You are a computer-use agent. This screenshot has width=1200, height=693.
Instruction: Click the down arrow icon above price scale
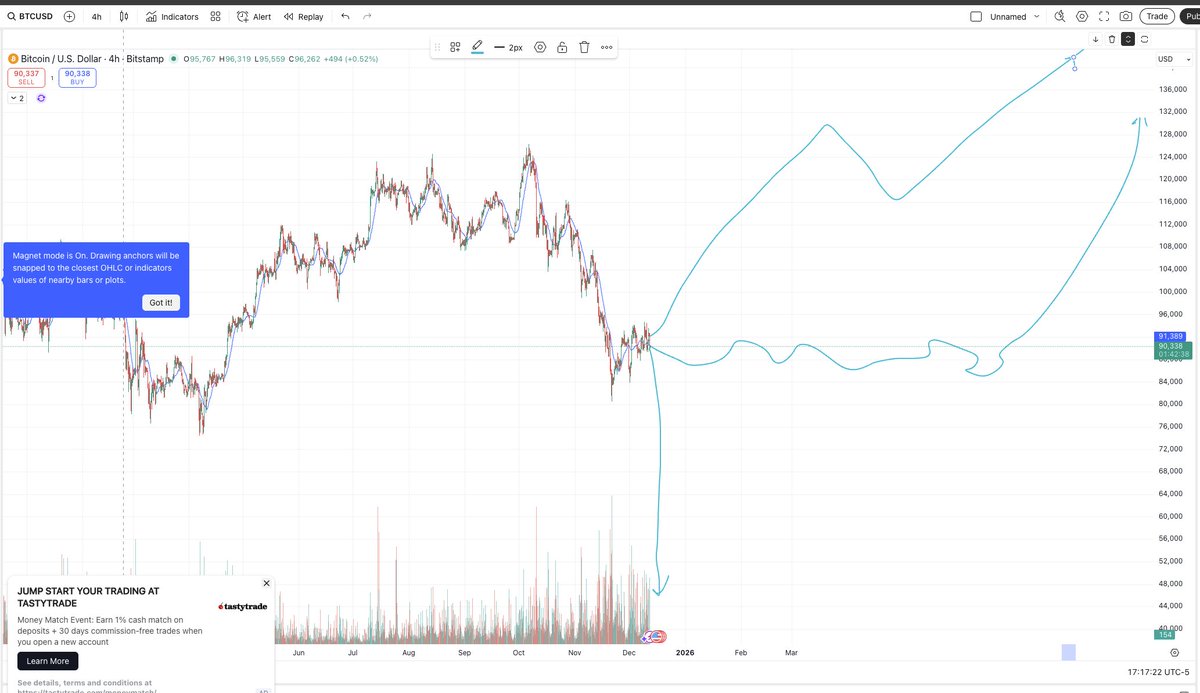point(1095,39)
